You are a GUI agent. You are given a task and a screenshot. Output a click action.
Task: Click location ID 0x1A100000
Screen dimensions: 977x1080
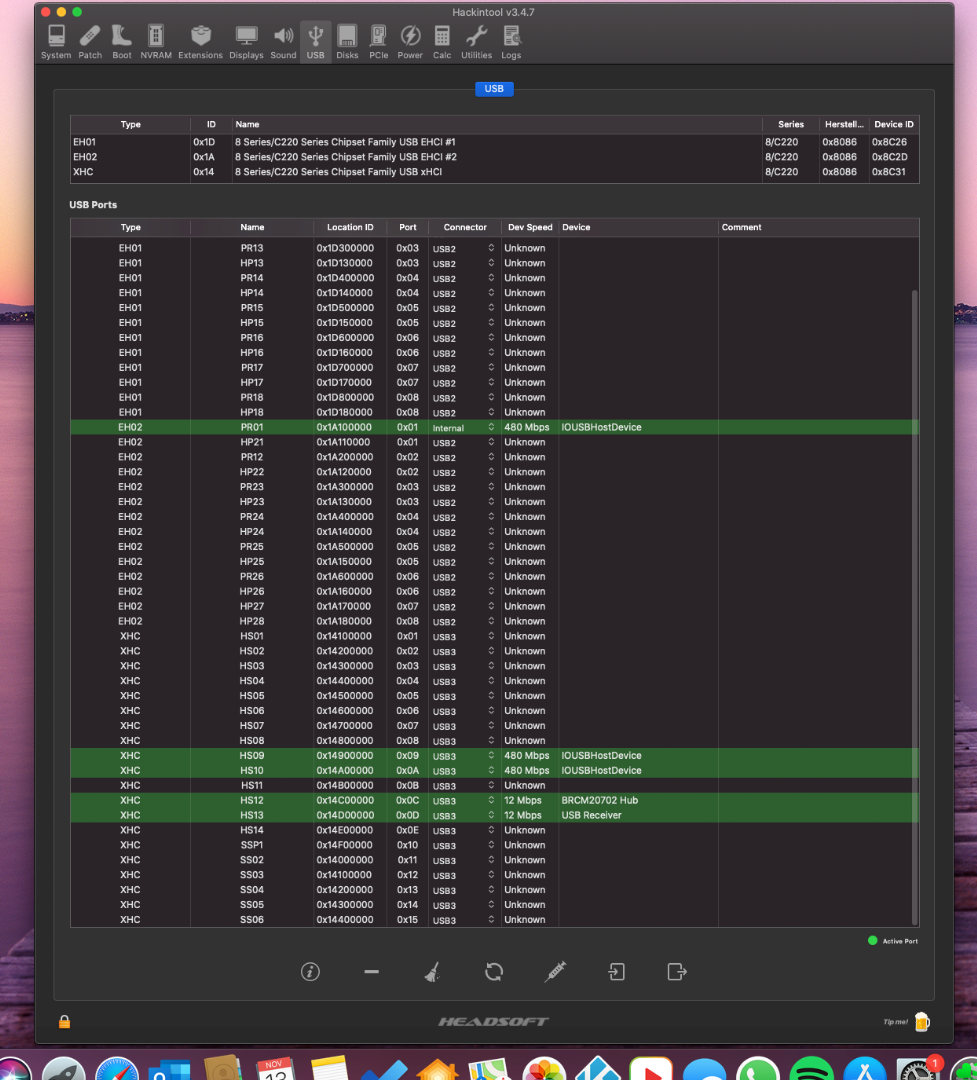344,427
